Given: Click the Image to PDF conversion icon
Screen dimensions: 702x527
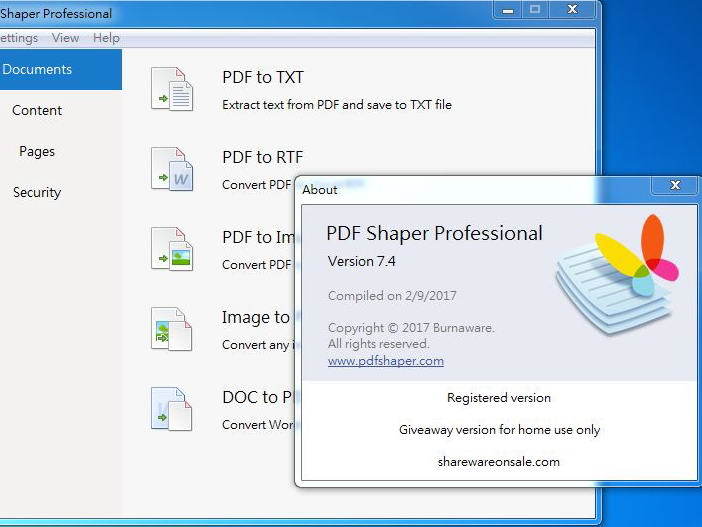Looking at the screenshot, I should [172, 329].
